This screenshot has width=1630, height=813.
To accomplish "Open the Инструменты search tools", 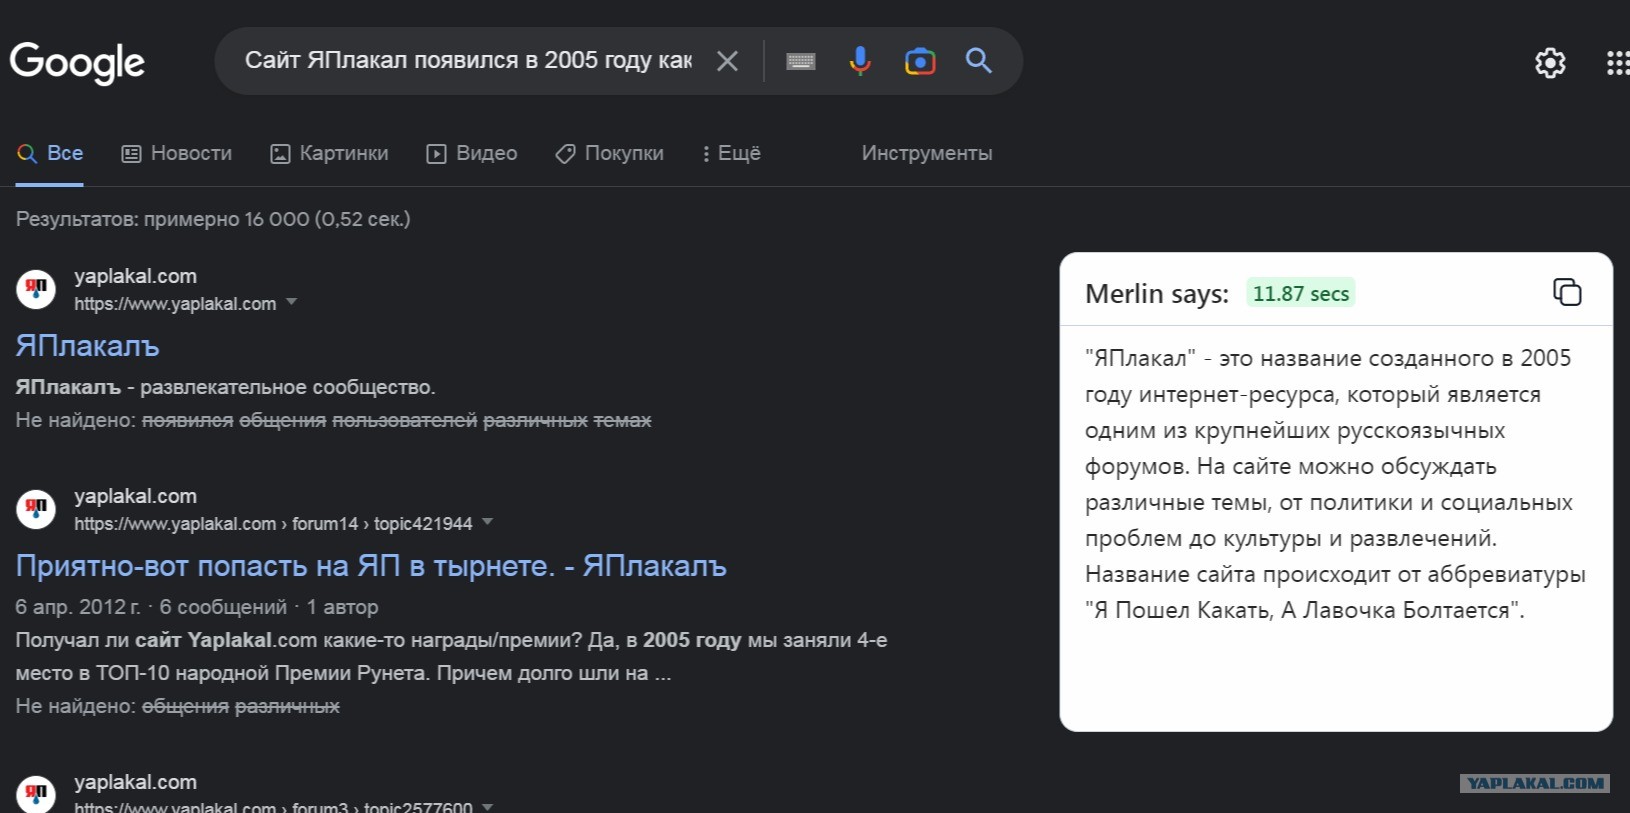I will (927, 153).
